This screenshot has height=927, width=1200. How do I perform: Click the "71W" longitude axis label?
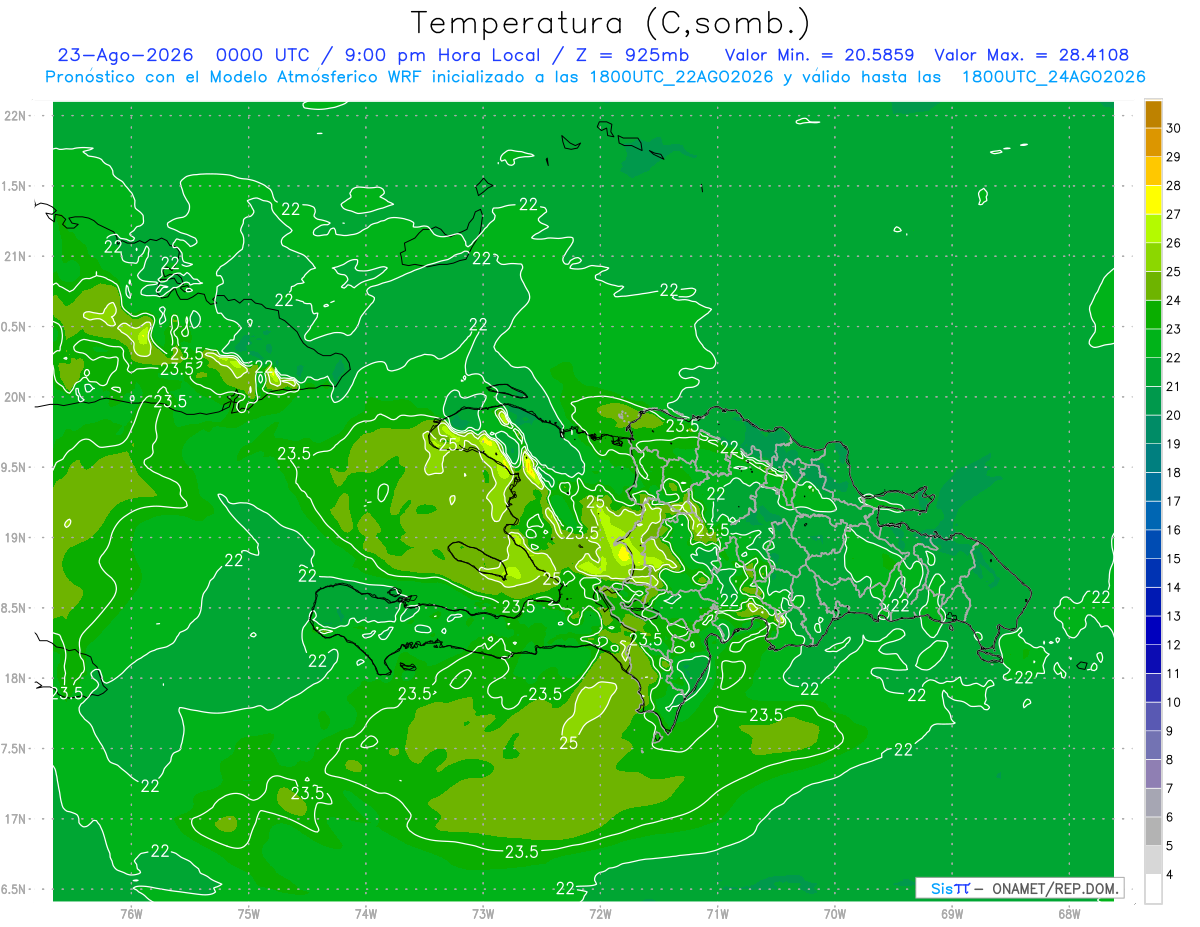[x=717, y=913]
